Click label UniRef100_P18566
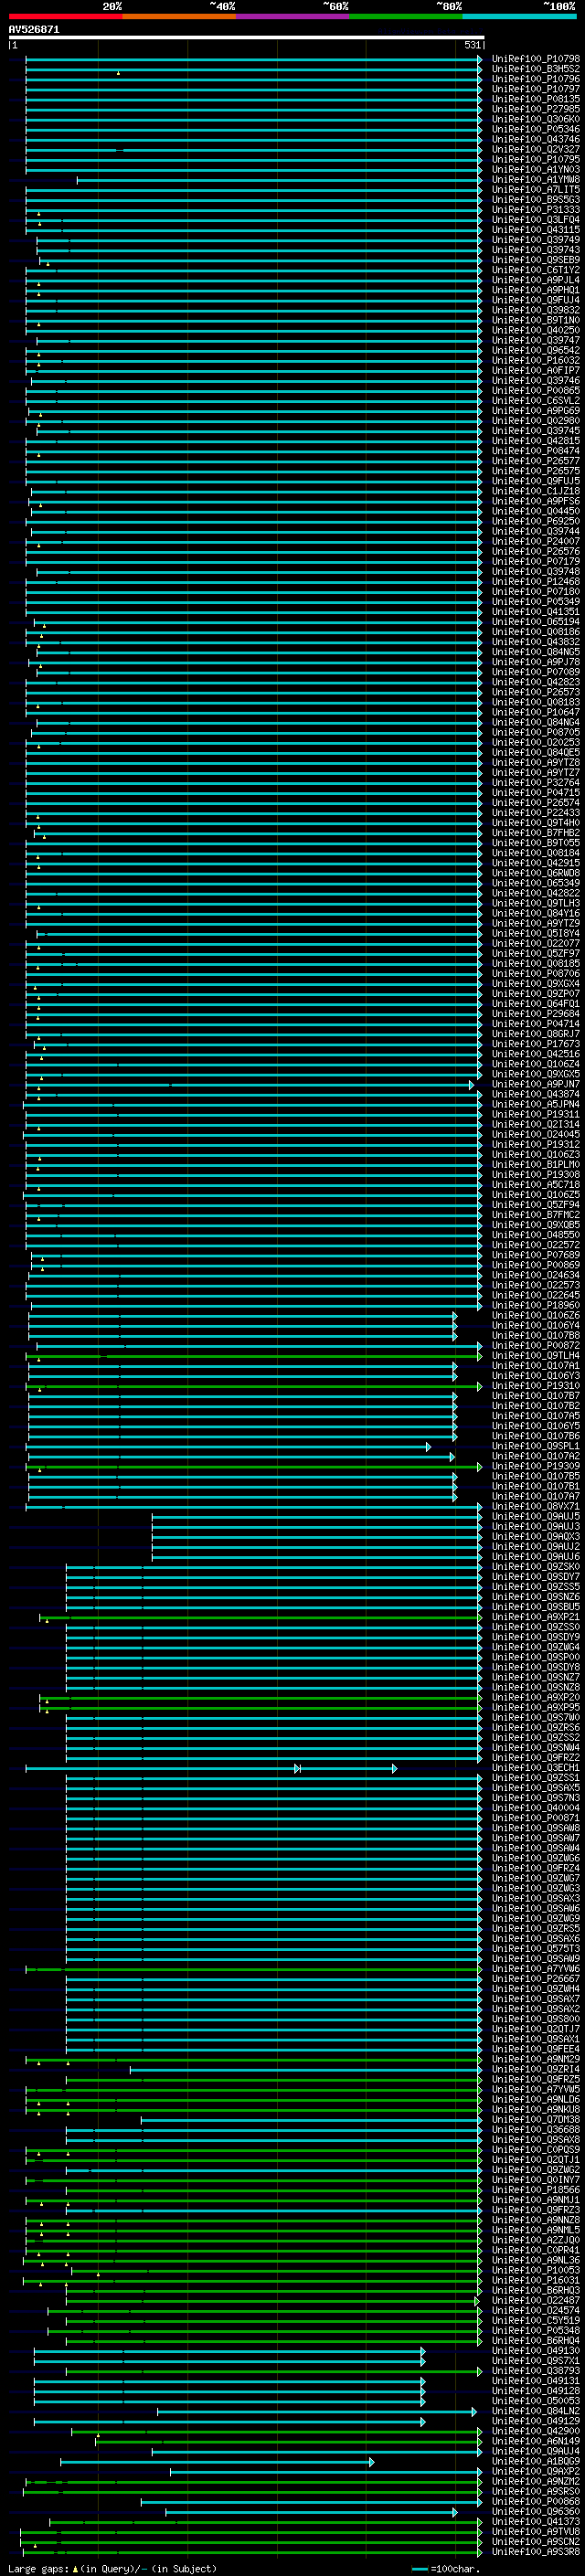 point(536,2189)
